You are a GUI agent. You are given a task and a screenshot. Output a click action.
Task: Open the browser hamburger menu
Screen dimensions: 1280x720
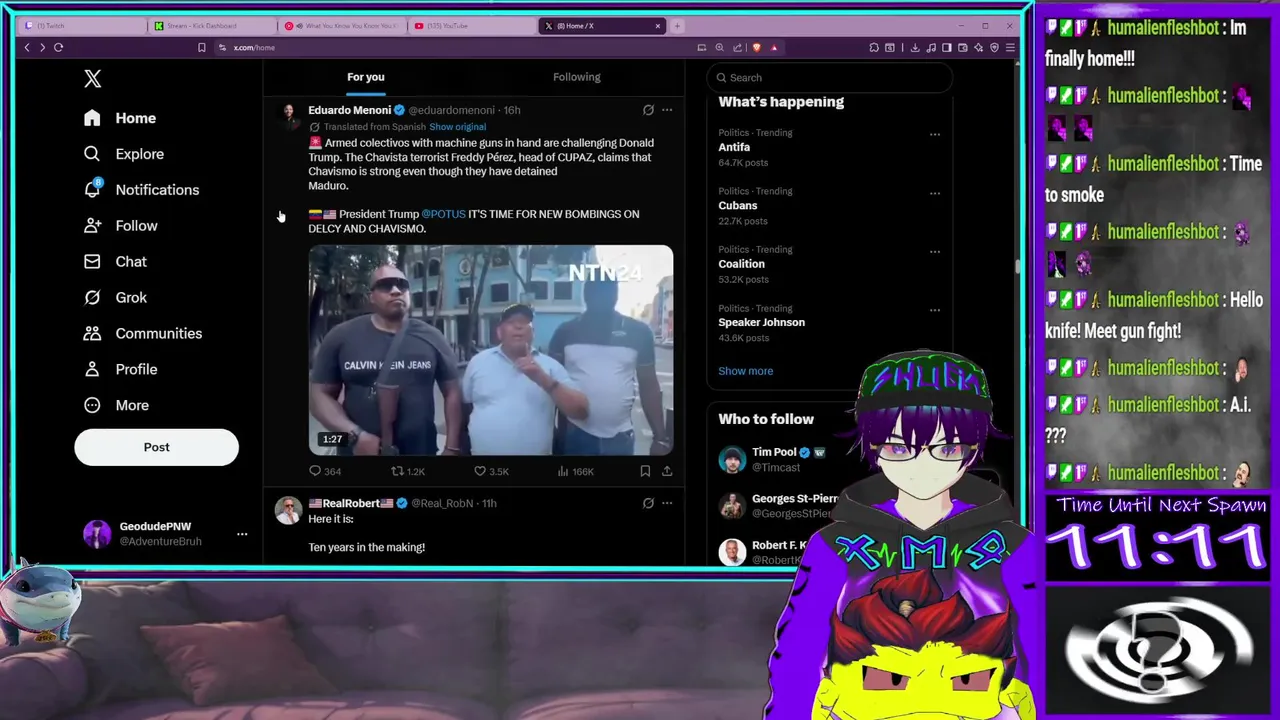[x=1010, y=47]
